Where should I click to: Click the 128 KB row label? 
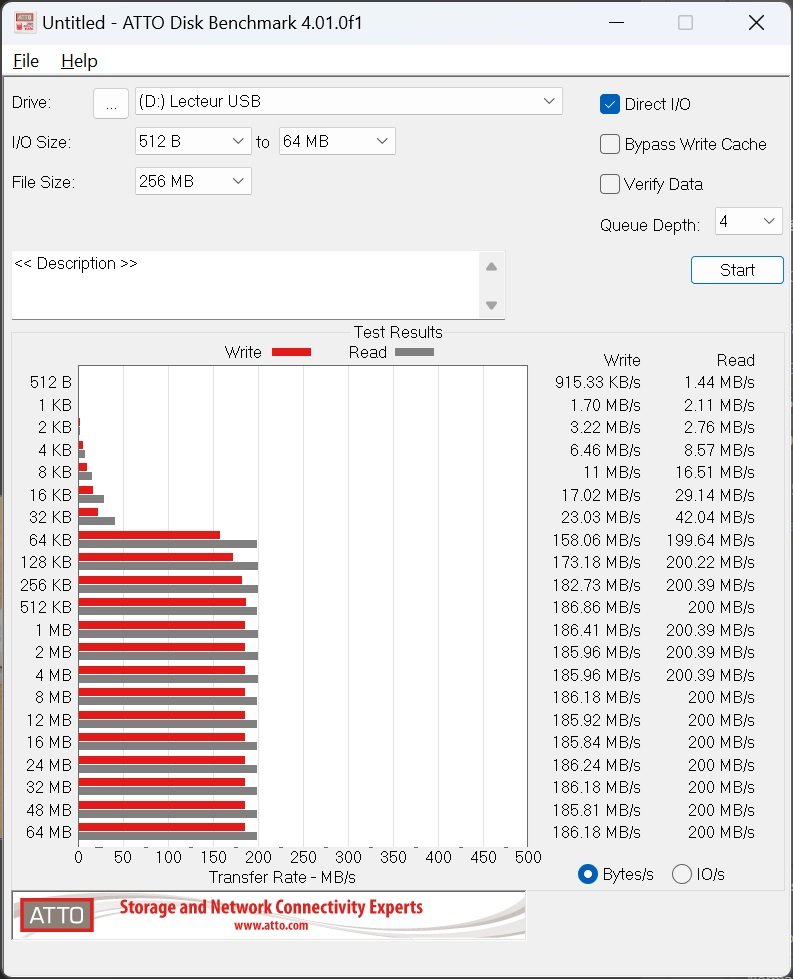(x=46, y=563)
